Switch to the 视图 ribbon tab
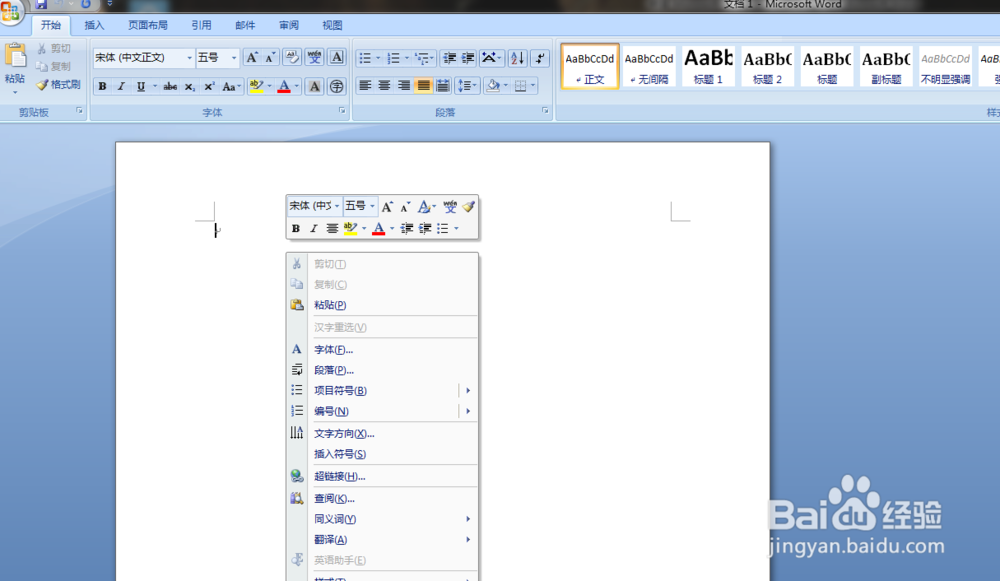This screenshot has height=581, width=1000. [x=332, y=26]
